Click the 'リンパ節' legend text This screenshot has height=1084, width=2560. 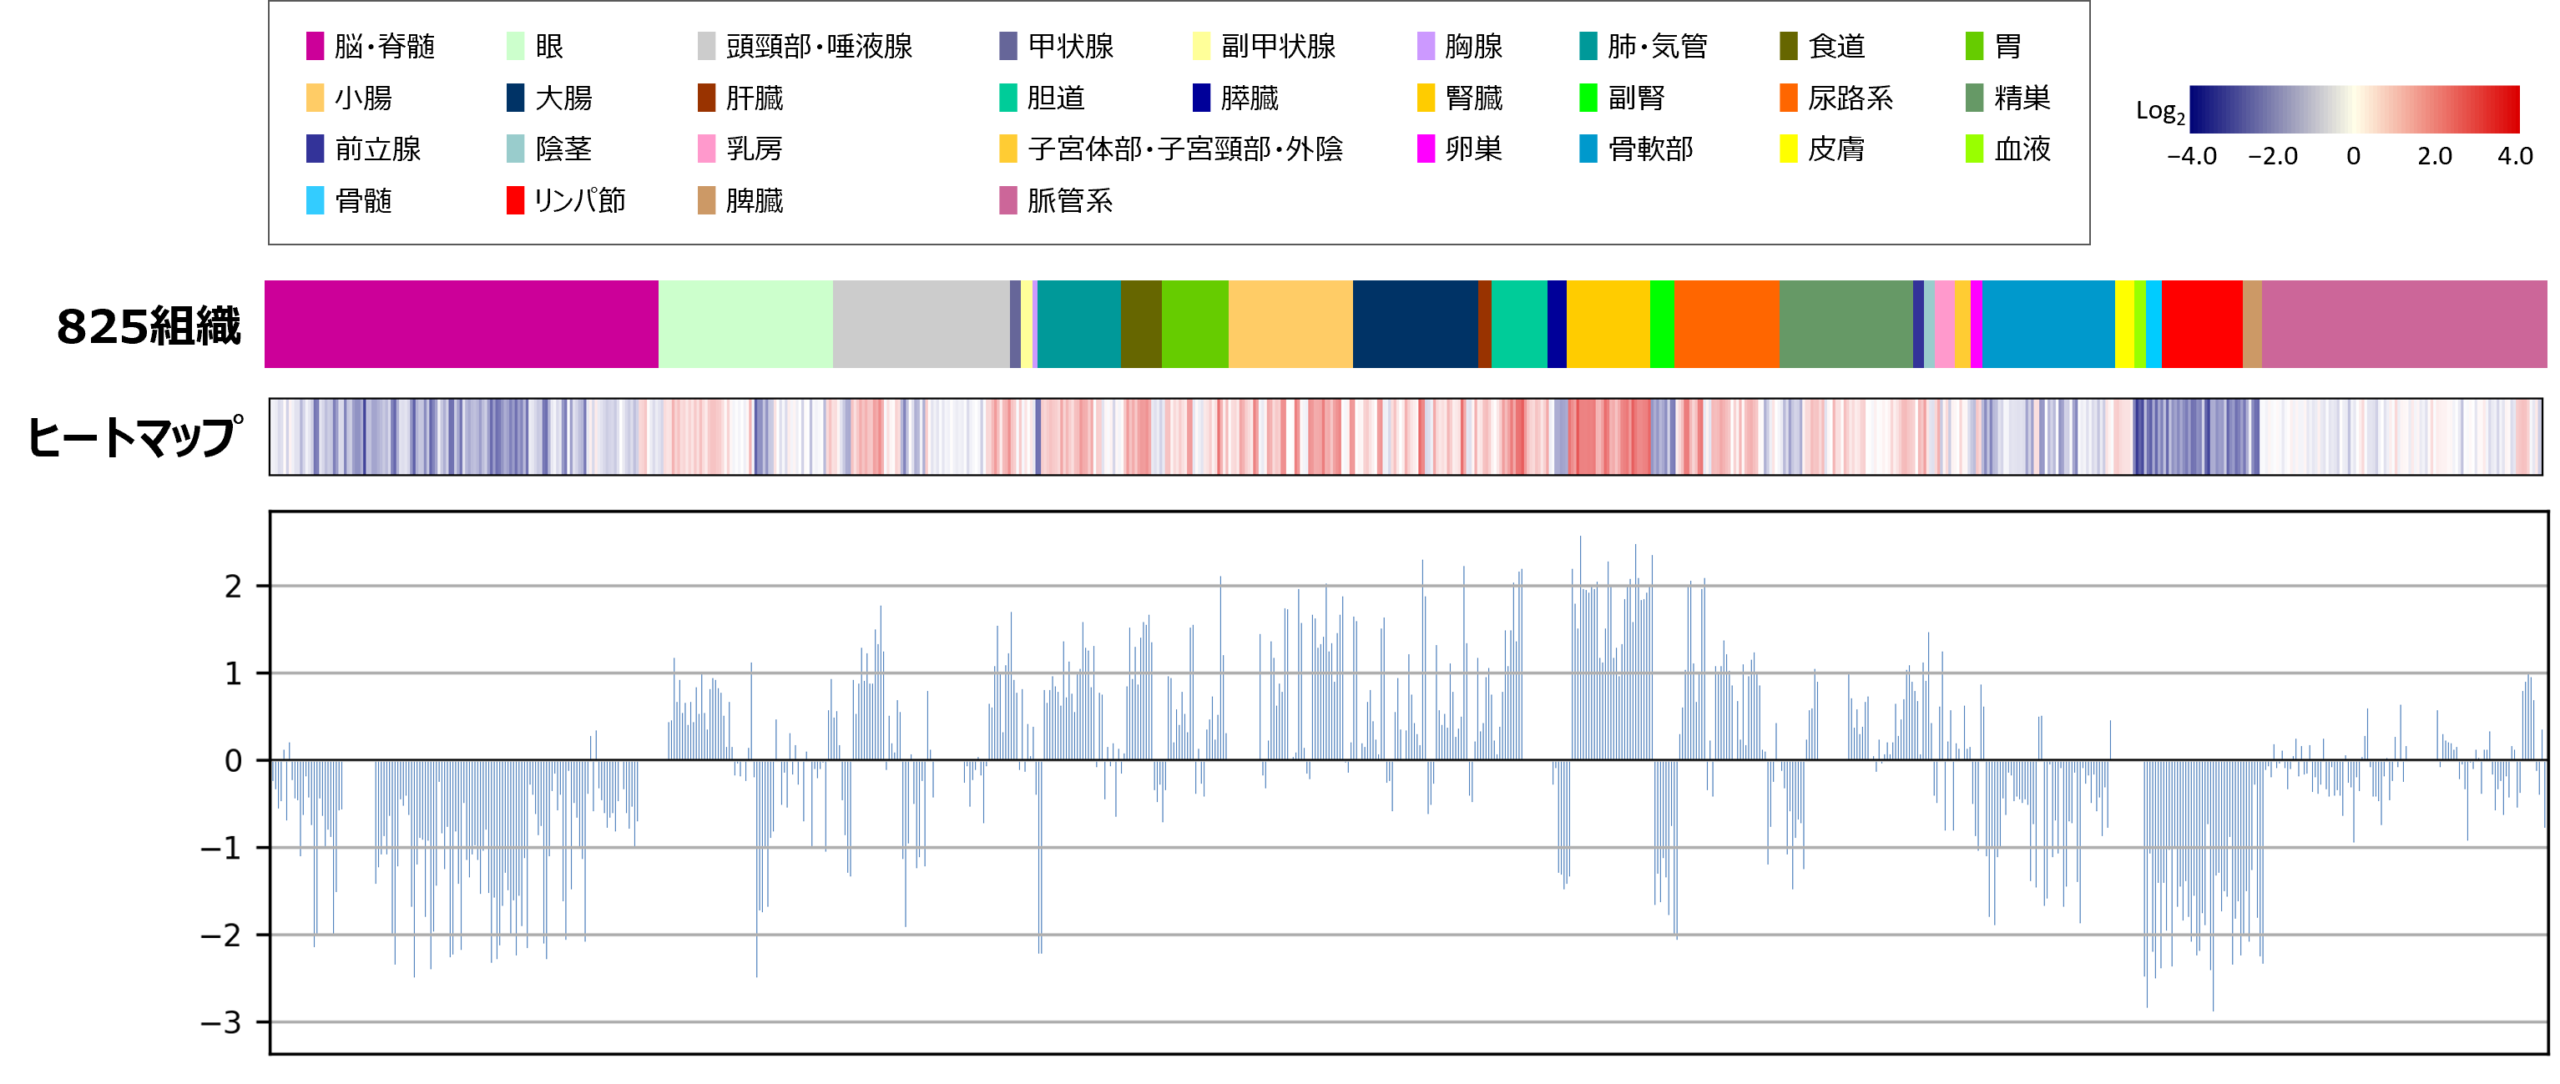579,201
